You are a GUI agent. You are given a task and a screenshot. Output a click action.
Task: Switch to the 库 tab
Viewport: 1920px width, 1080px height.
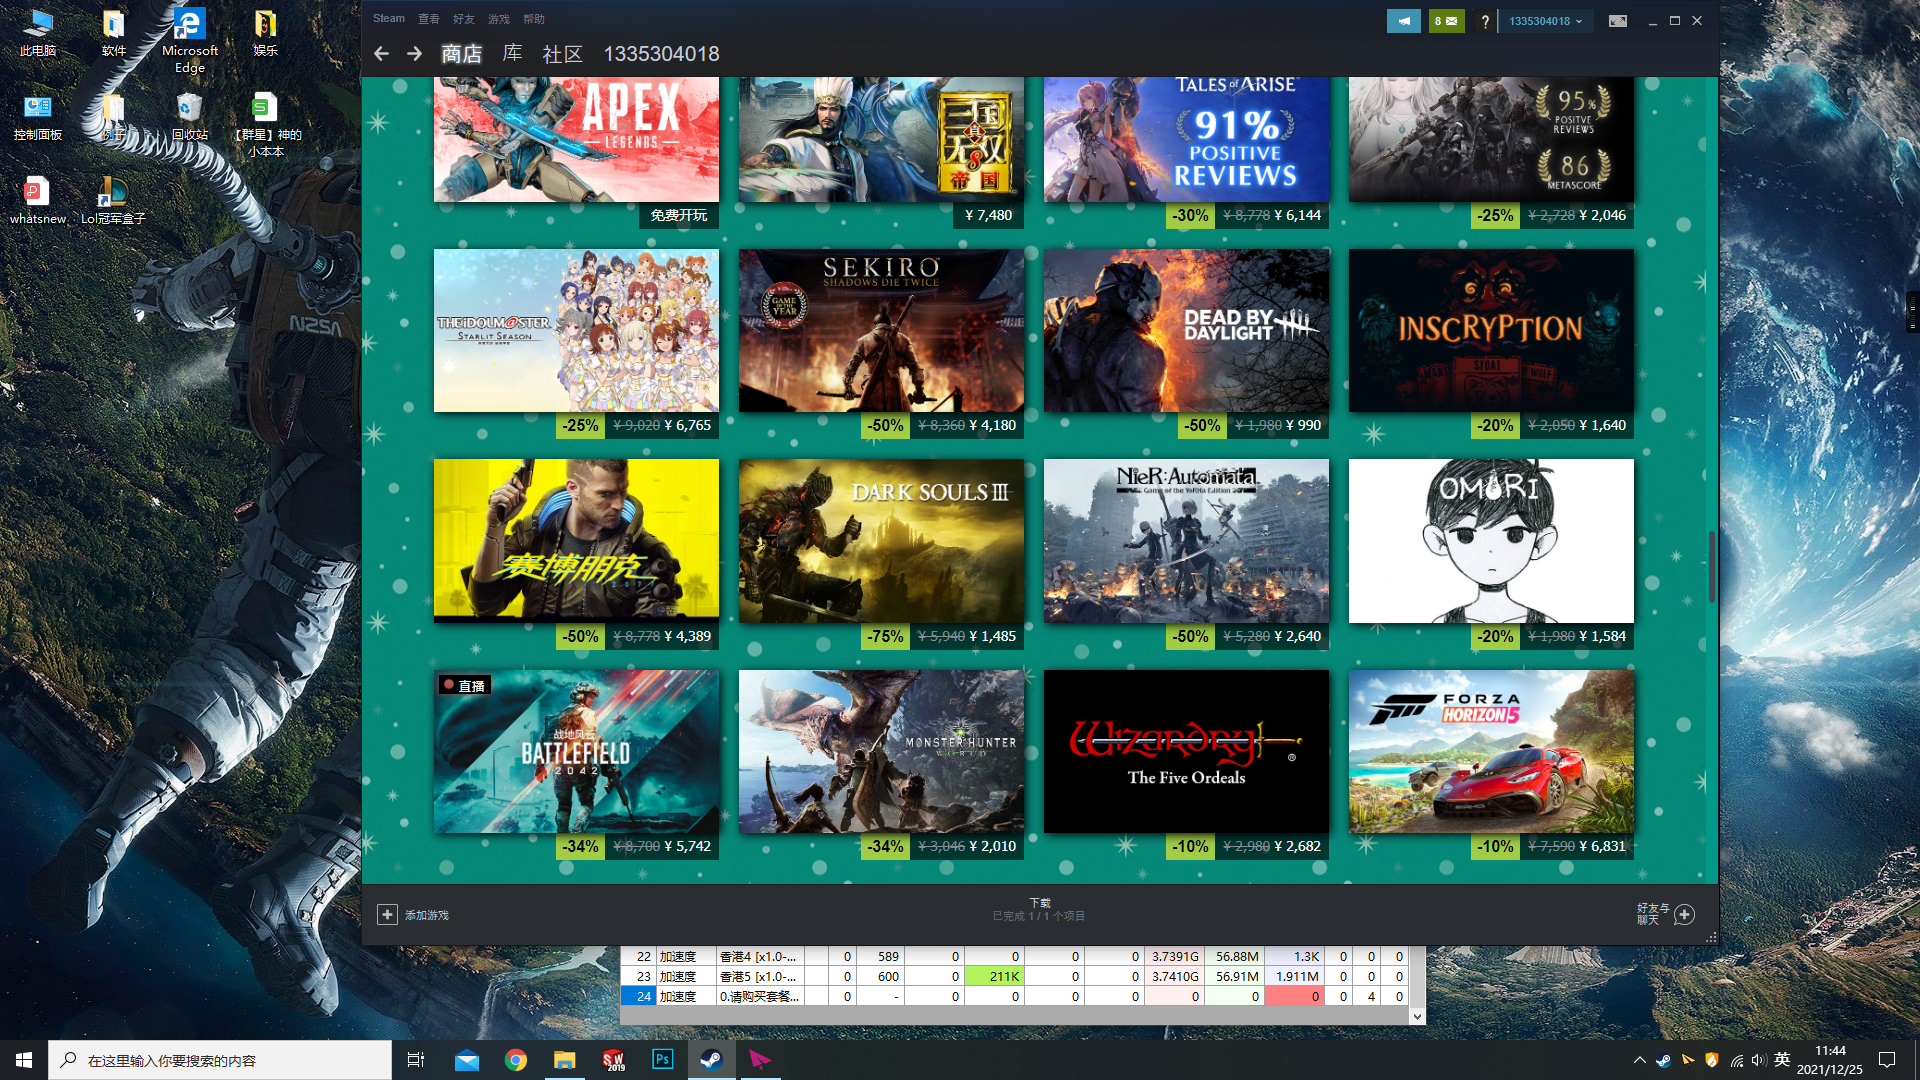tap(512, 54)
